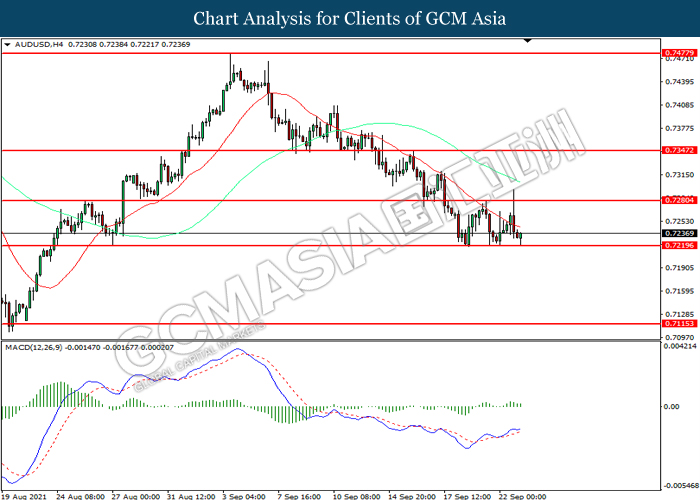Select the 0.72196 support price label
This screenshot has width=700, height=500.
679,246
